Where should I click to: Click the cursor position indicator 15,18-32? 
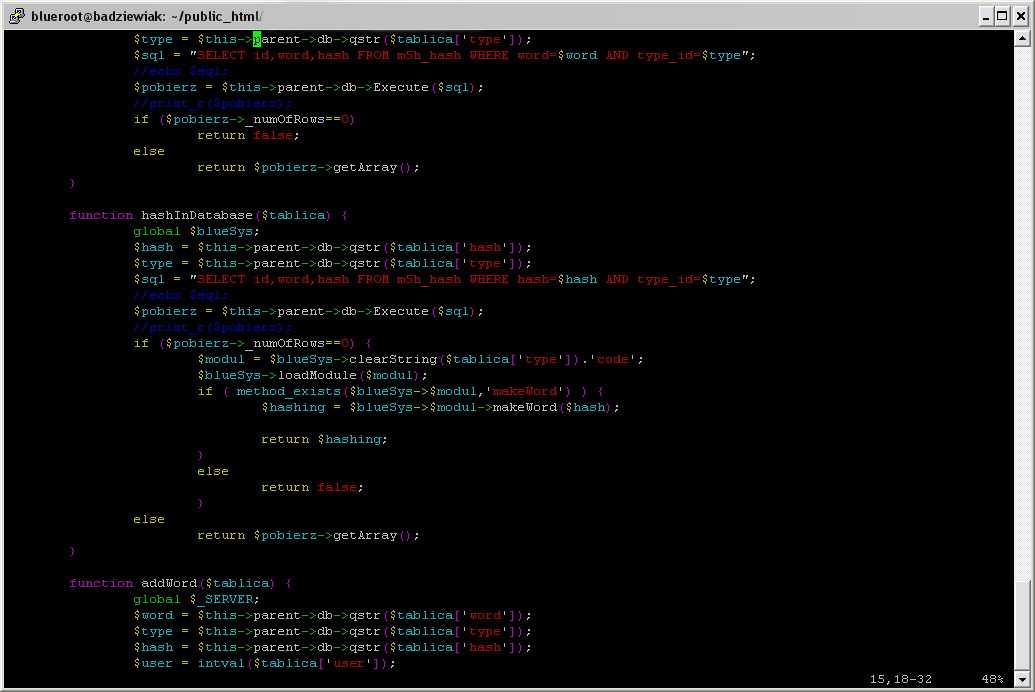click(900, 679)
